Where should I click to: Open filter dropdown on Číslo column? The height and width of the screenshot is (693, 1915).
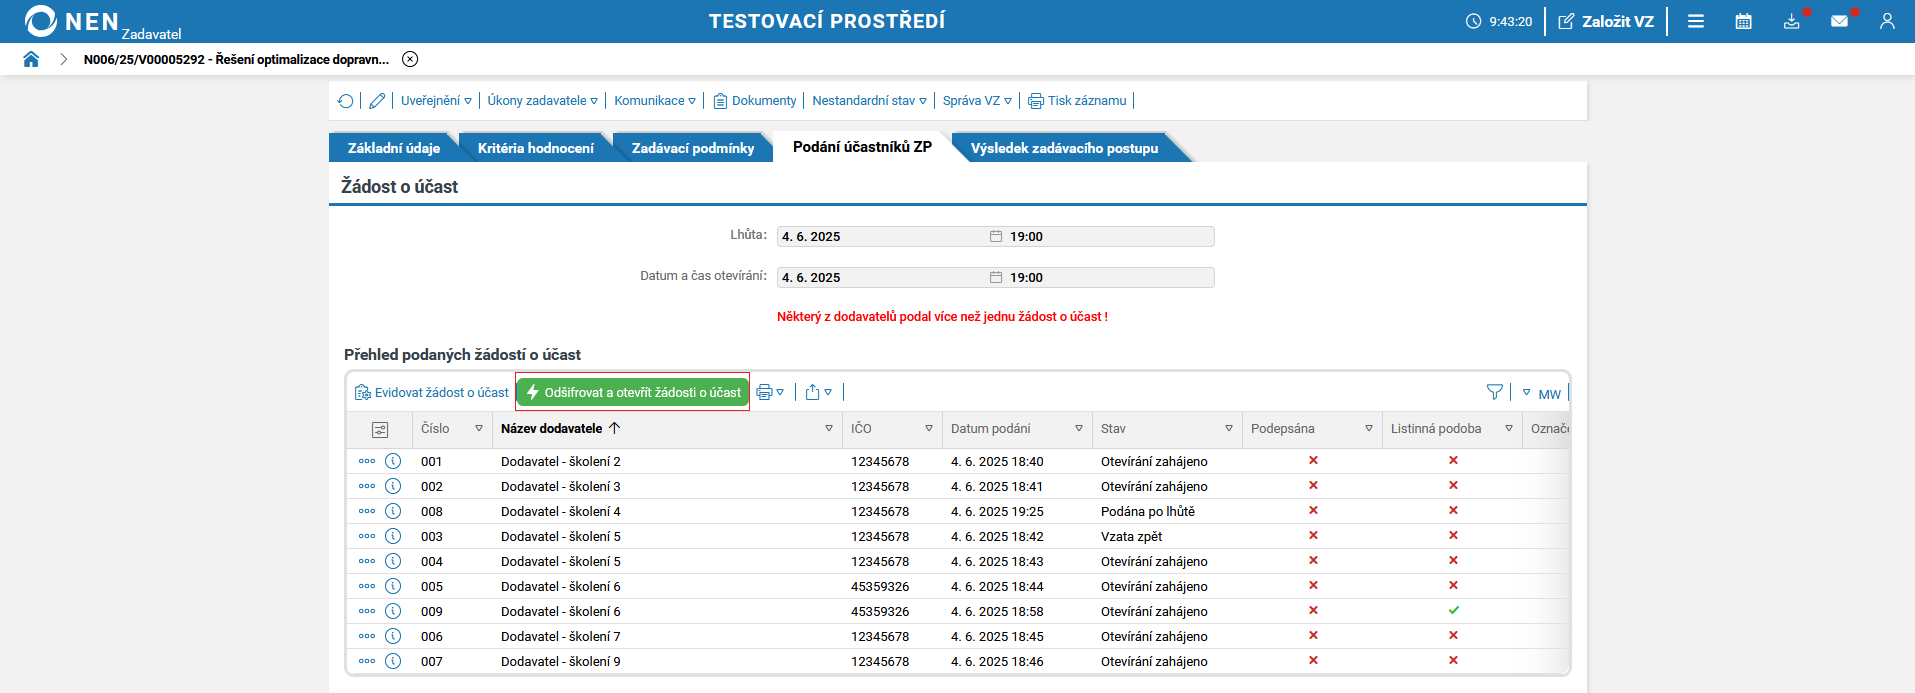coord(479,429)
